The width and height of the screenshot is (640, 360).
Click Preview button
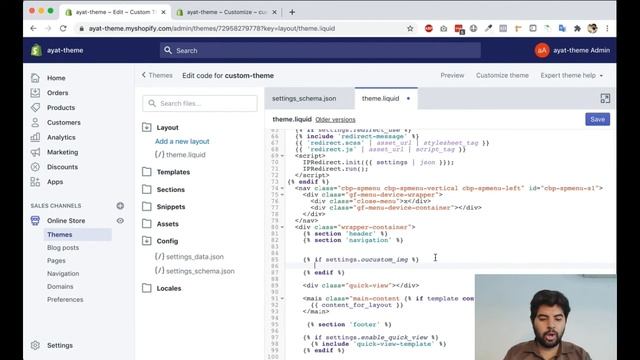[452, 76]
